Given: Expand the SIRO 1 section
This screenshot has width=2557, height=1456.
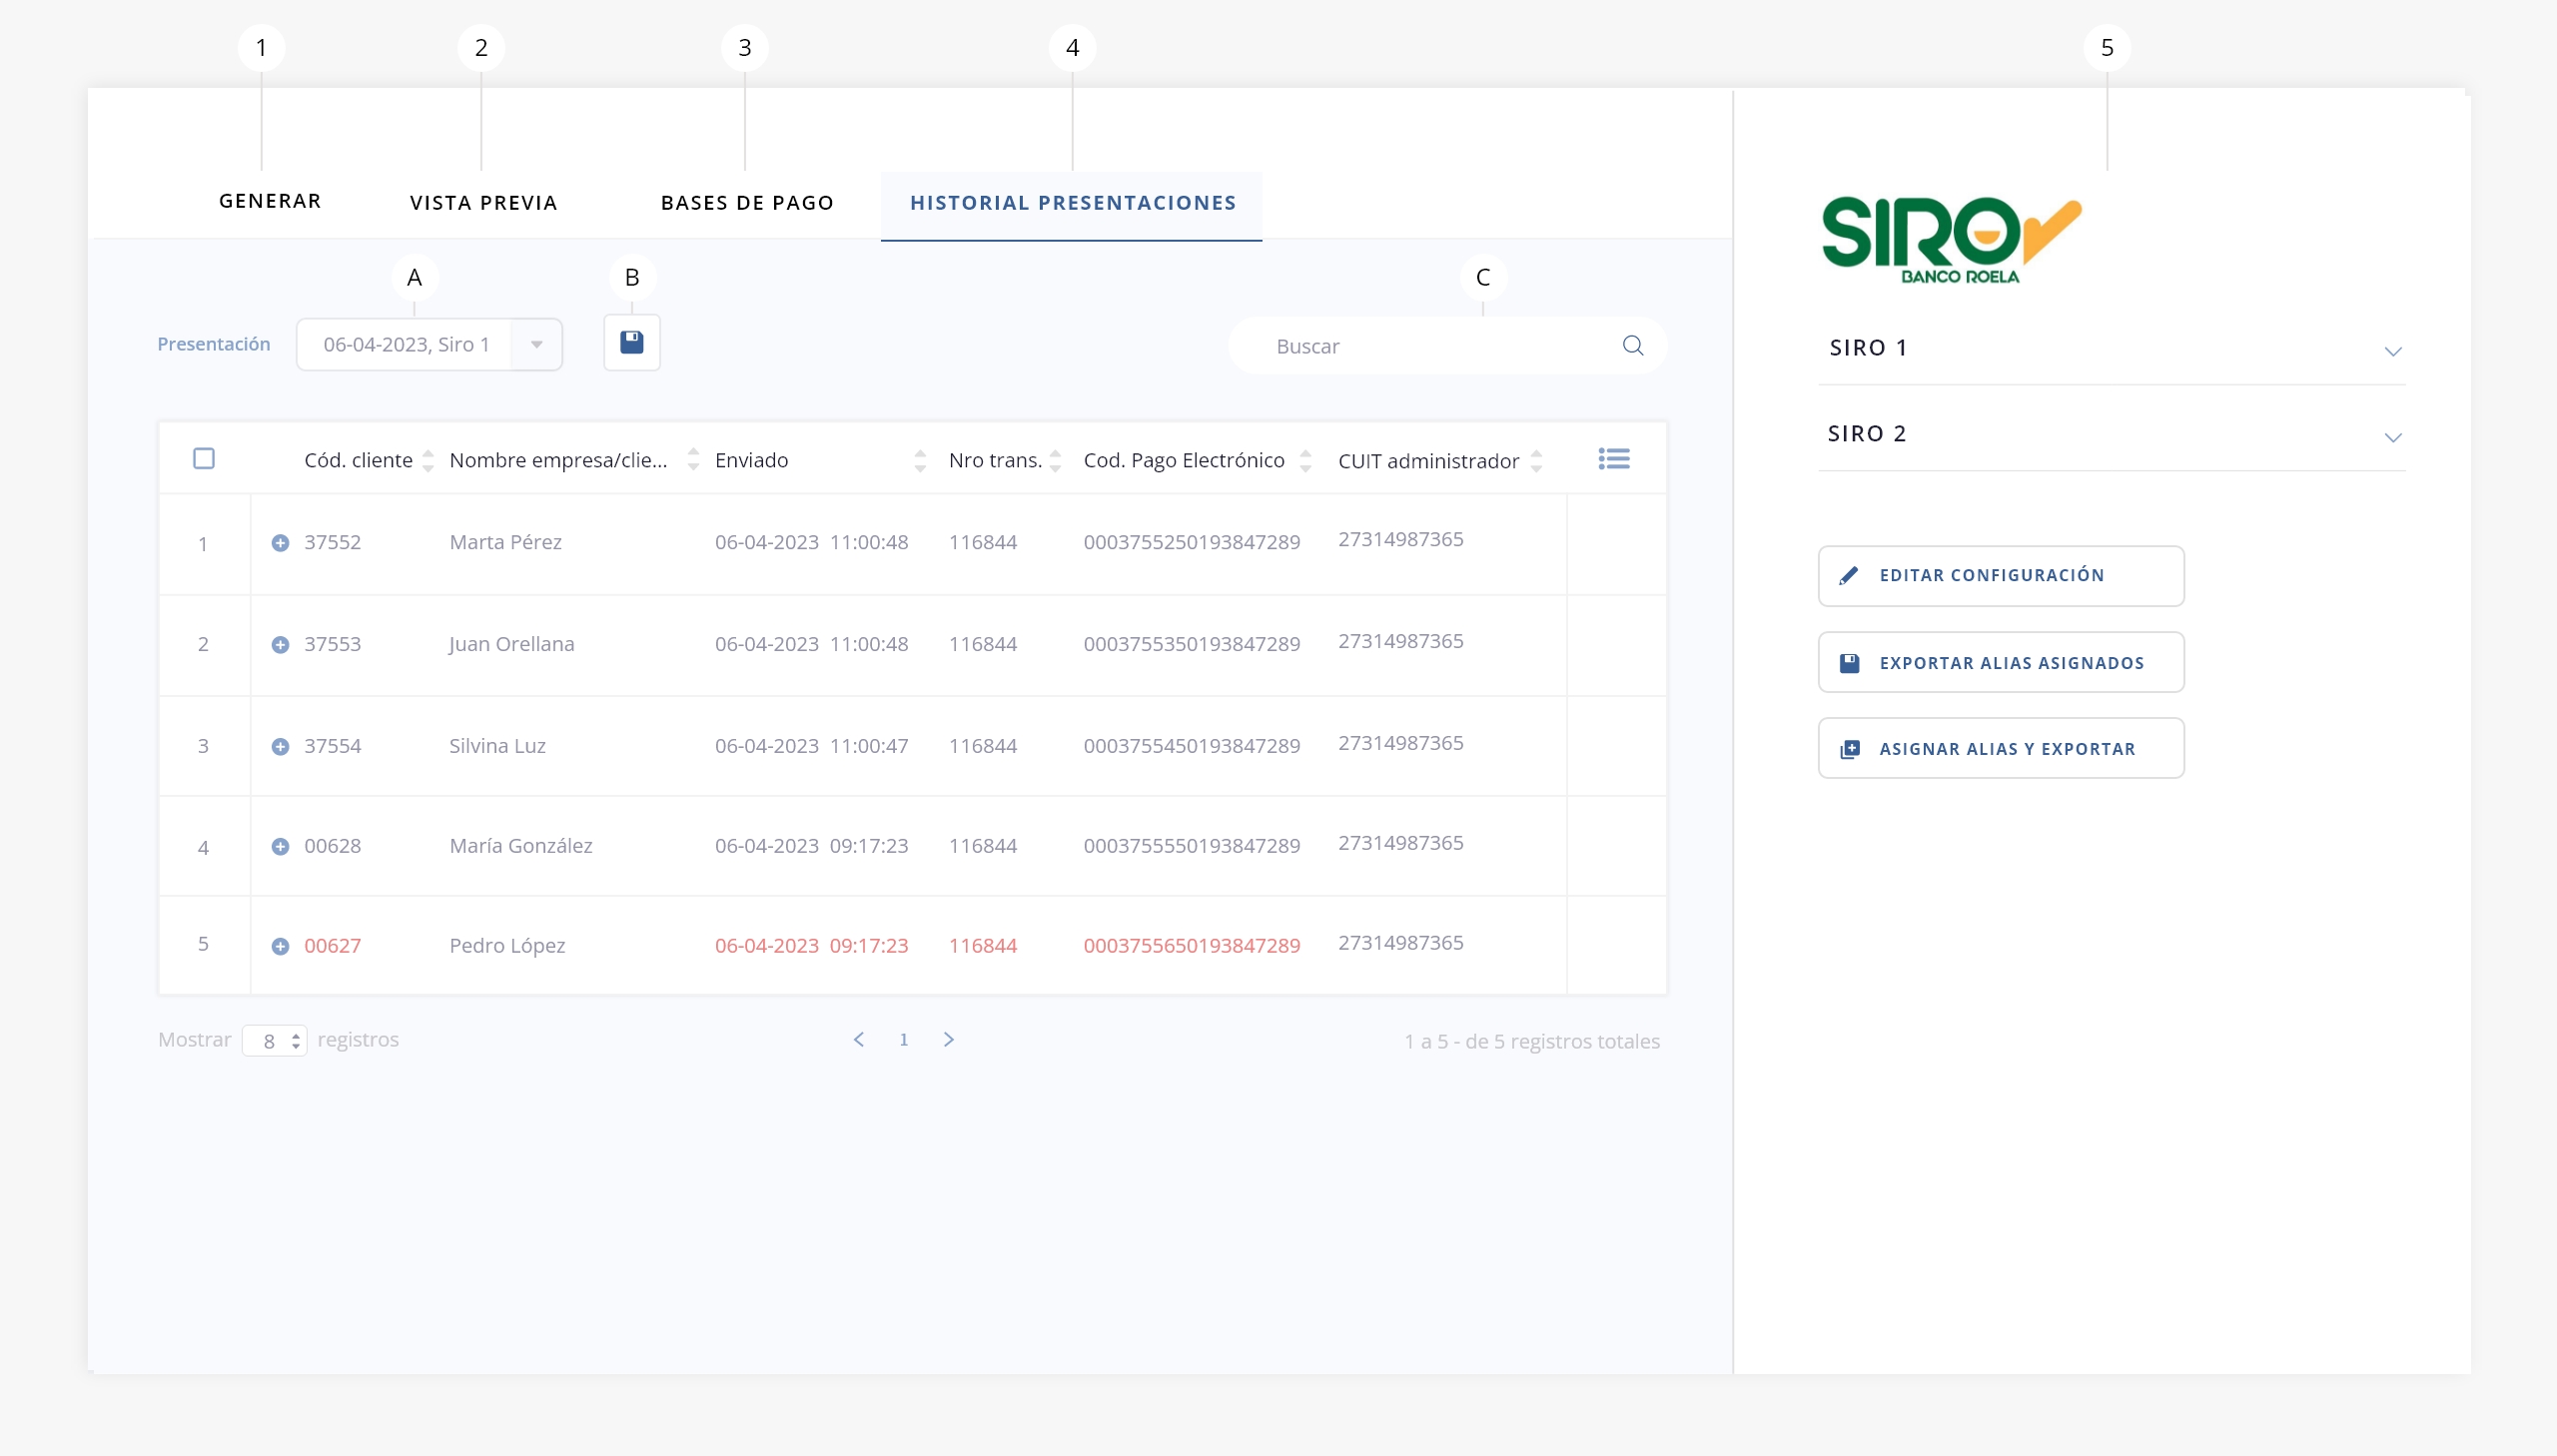Looking at the screenshot, I should (x=2391, y=351).
